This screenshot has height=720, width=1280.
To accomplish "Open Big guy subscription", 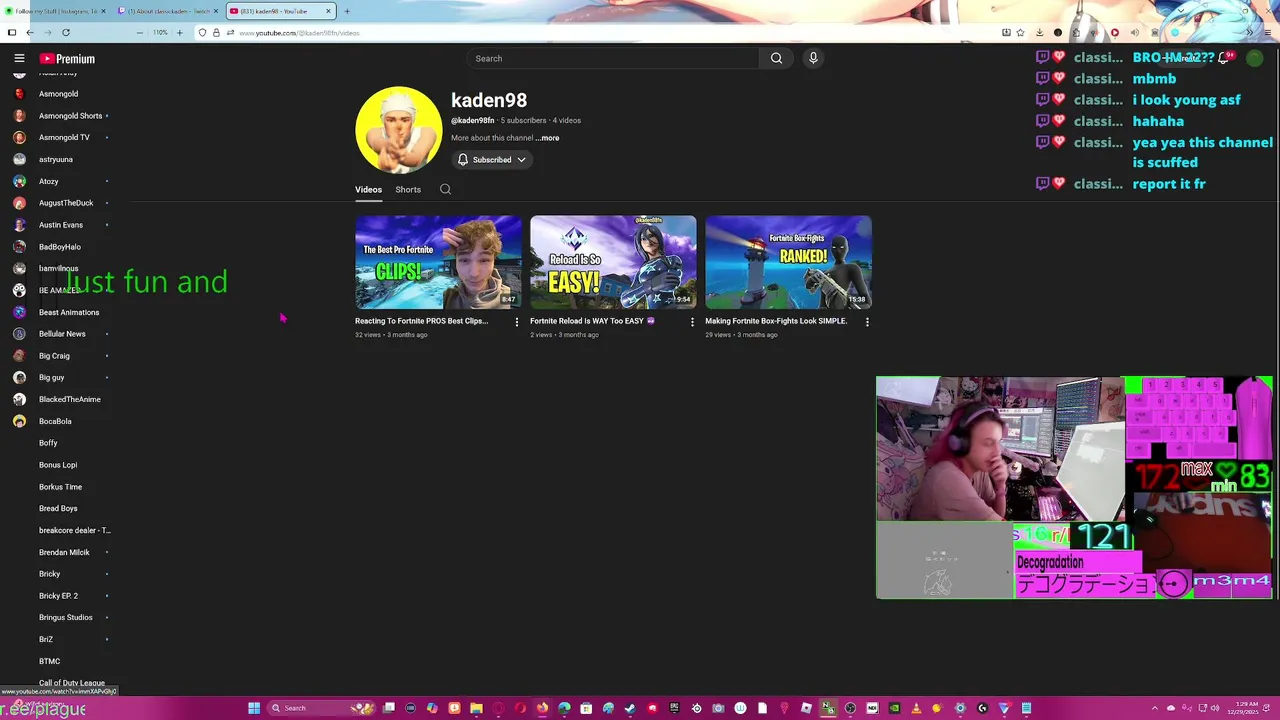I will pos(52,378).
